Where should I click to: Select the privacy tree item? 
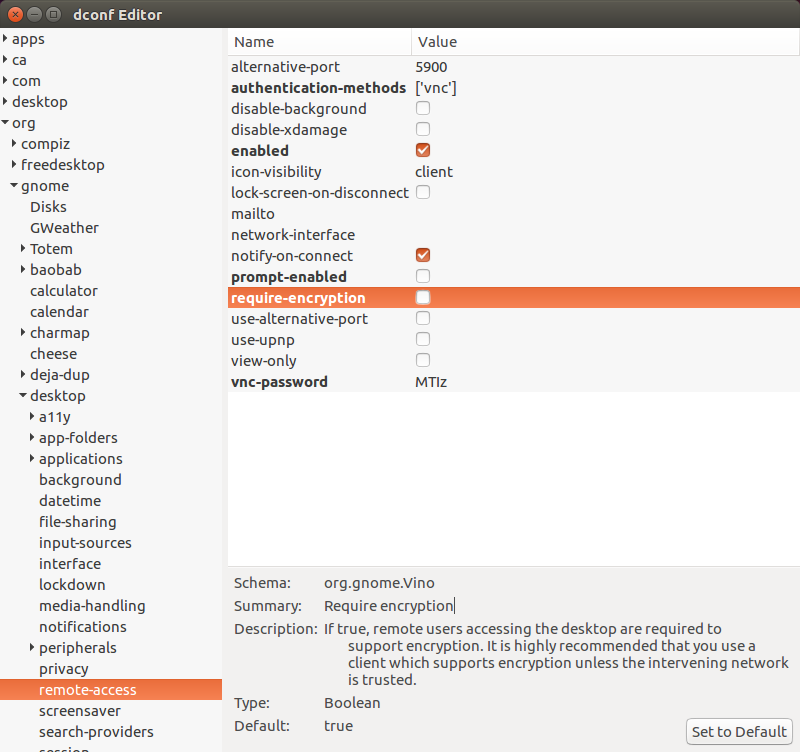pos(64,668)
